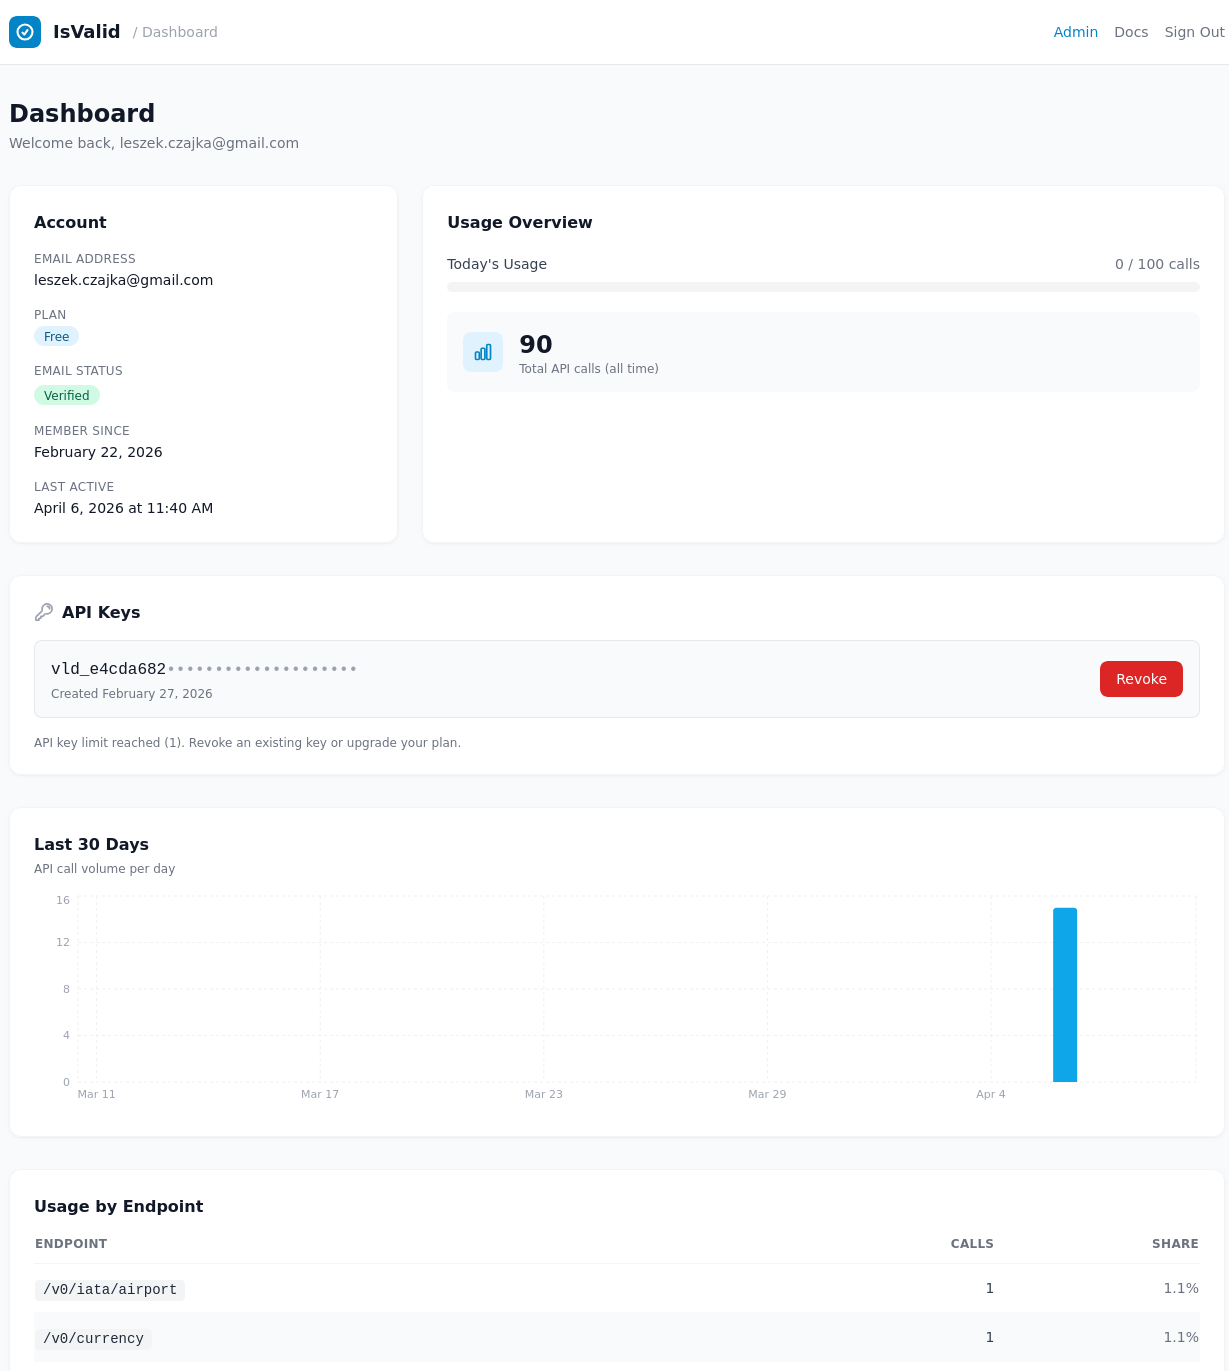Click the ENDPOINT column header

point(71,1244)
